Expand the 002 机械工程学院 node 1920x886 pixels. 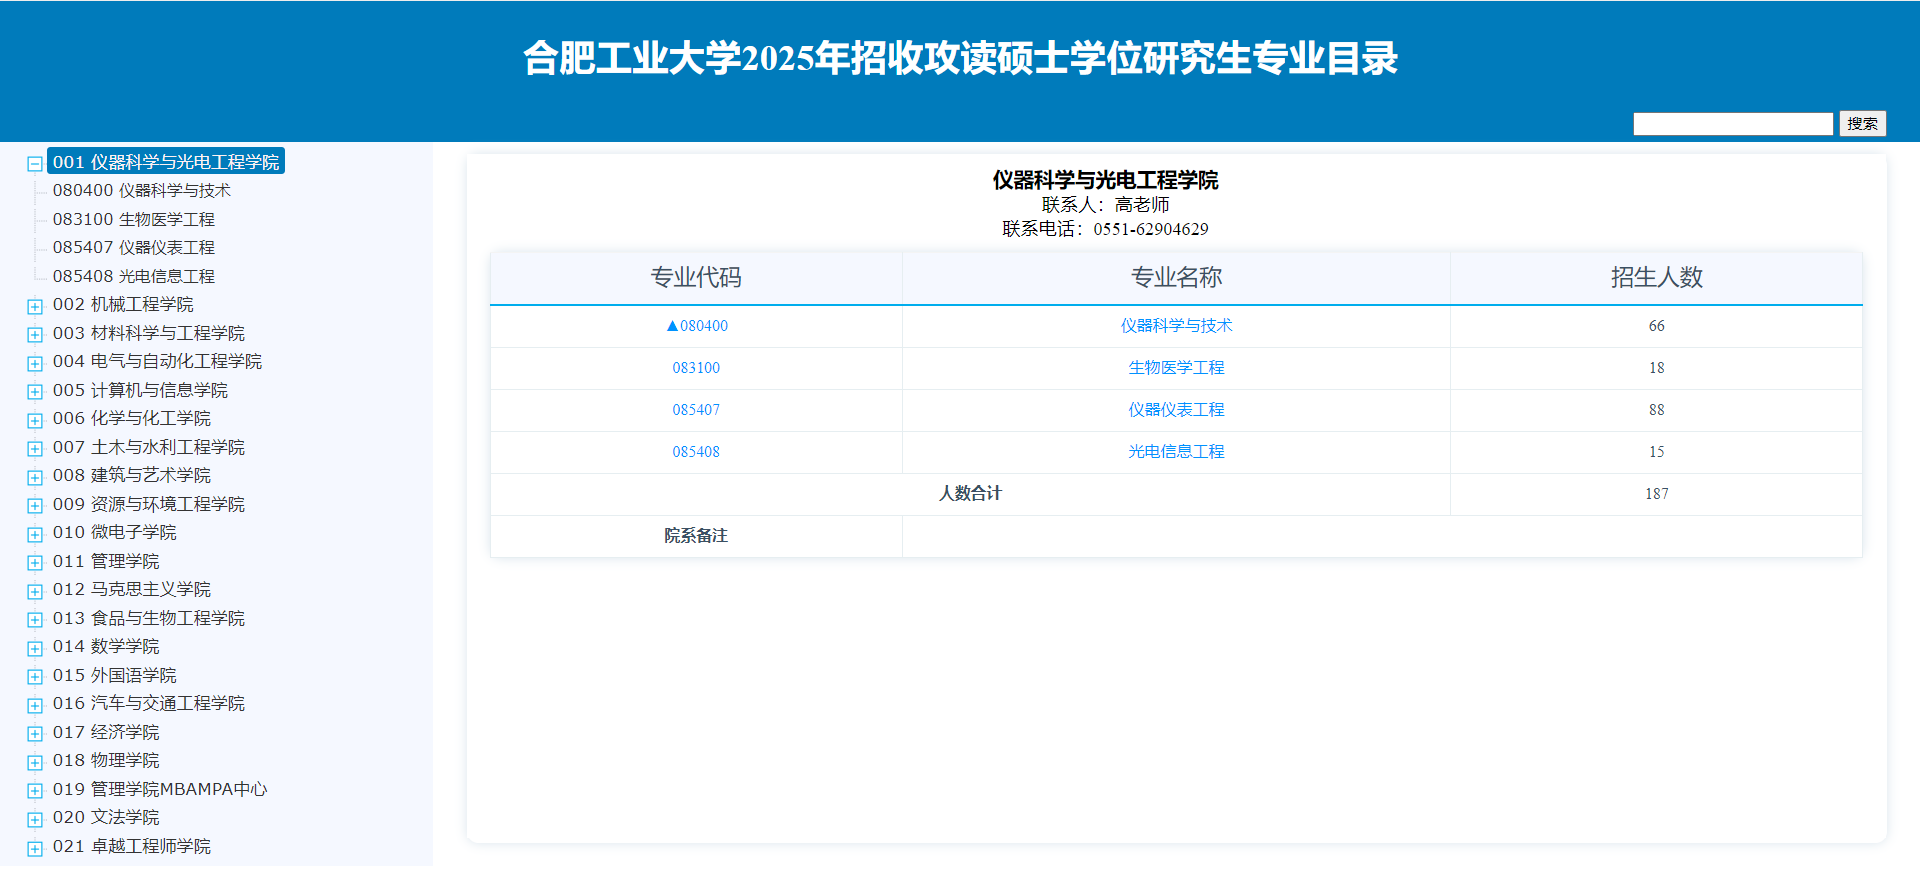(x=35, y=306)
